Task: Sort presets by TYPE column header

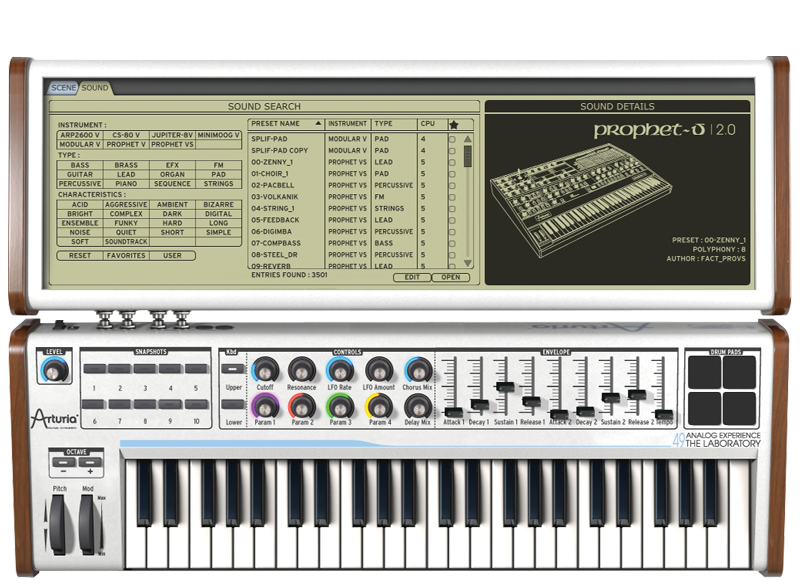Action: tap(394, 124)
